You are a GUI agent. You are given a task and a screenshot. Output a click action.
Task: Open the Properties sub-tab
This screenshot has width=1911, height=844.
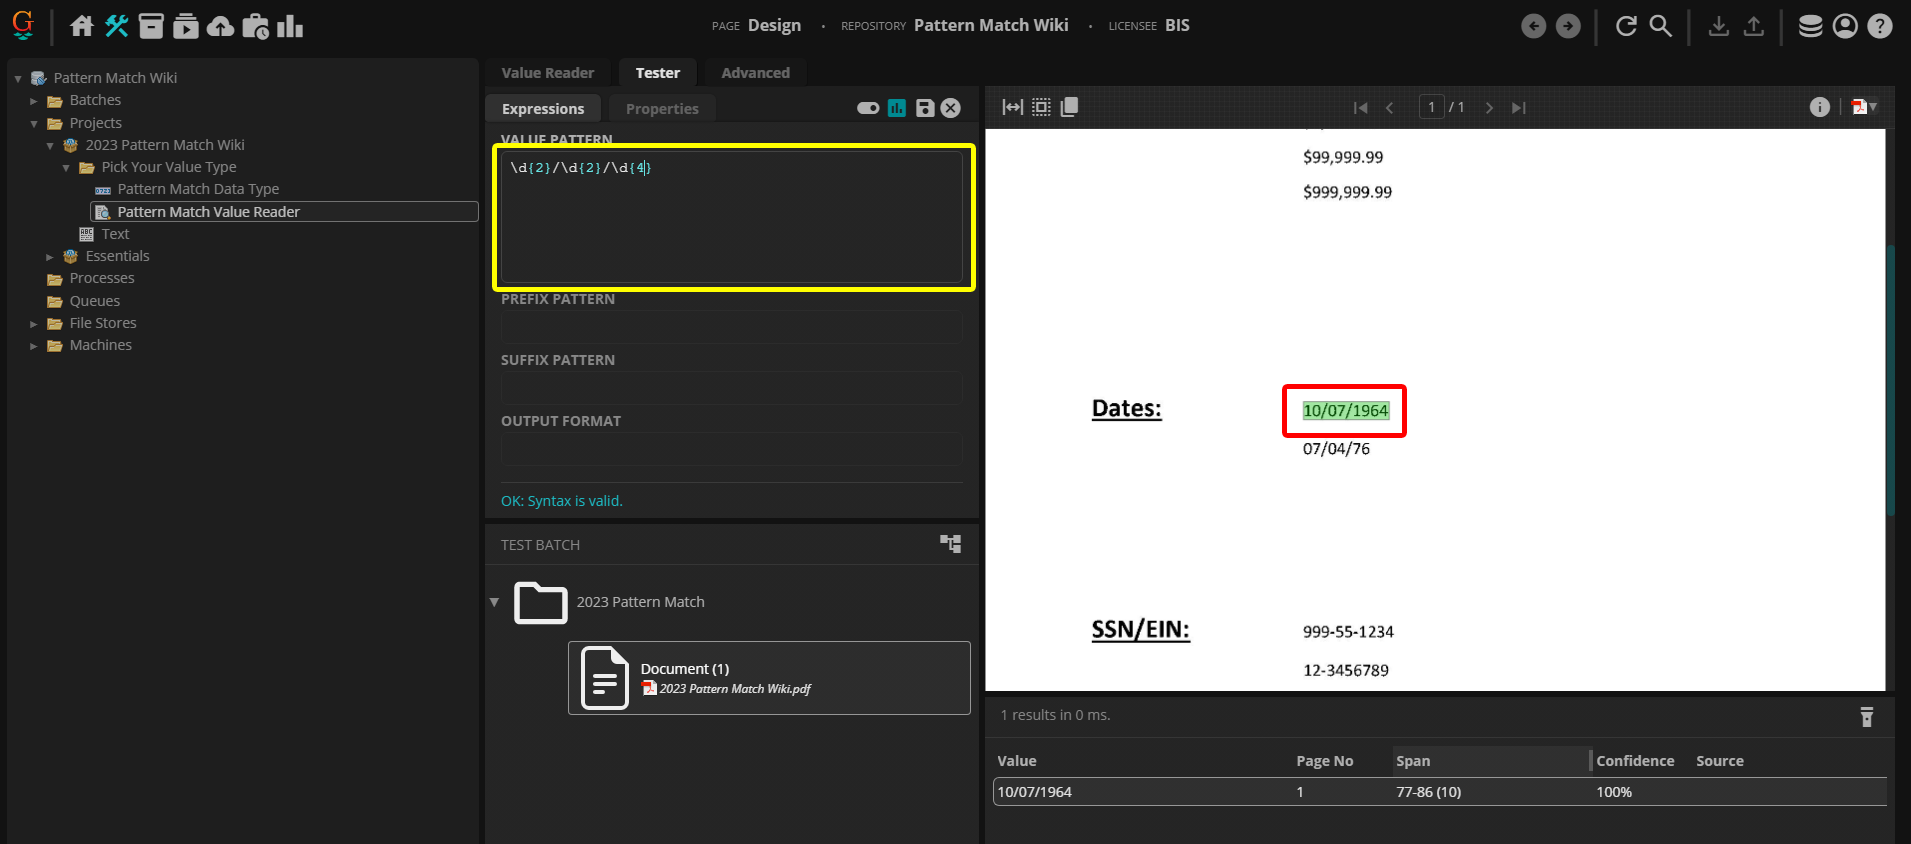(662, 109)
